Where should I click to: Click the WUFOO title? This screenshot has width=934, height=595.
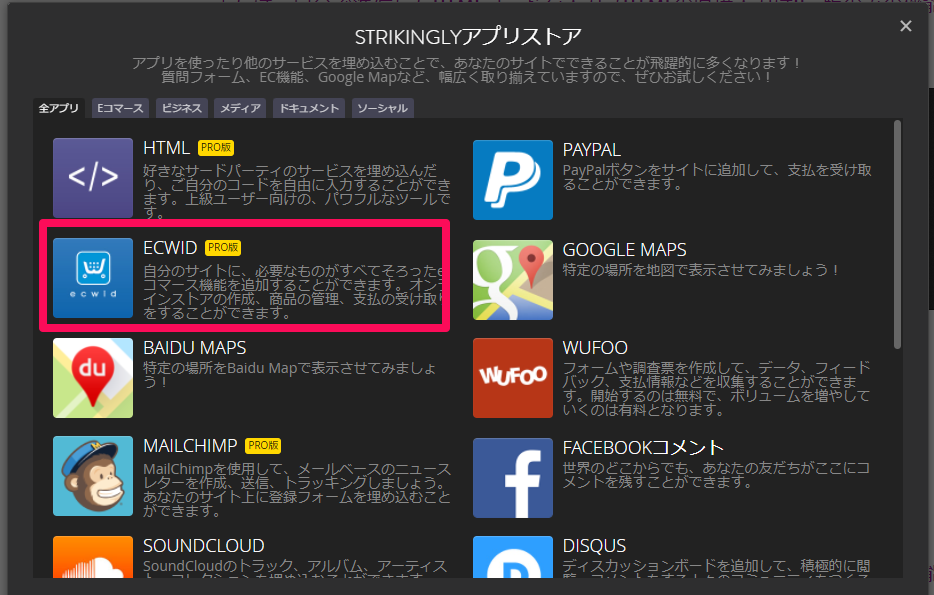(595, 348)
